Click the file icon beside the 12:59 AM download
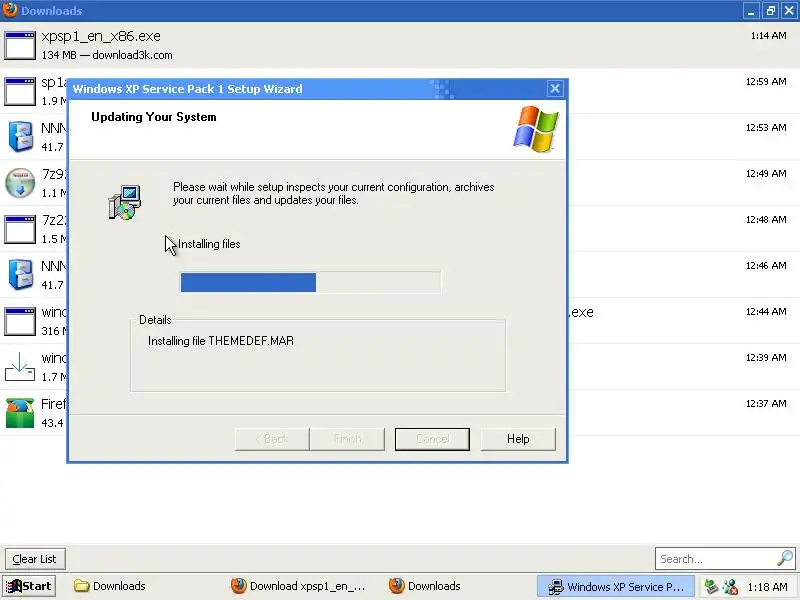The image size is (800, 600). tap(20, 91)
